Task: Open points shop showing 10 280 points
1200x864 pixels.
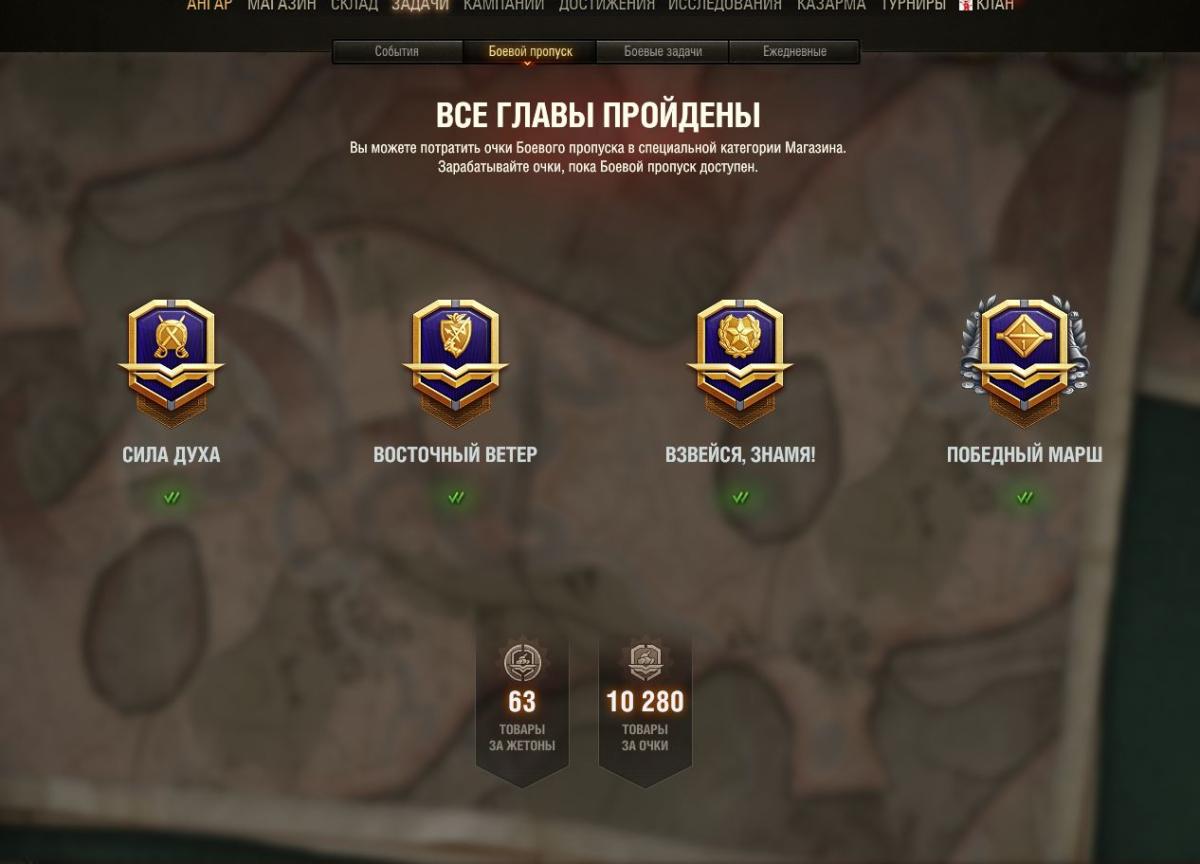Action: click(x=645, y=707)
